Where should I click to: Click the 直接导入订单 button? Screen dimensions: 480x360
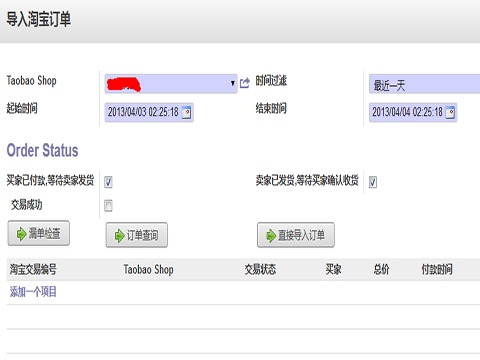point(296,235)
